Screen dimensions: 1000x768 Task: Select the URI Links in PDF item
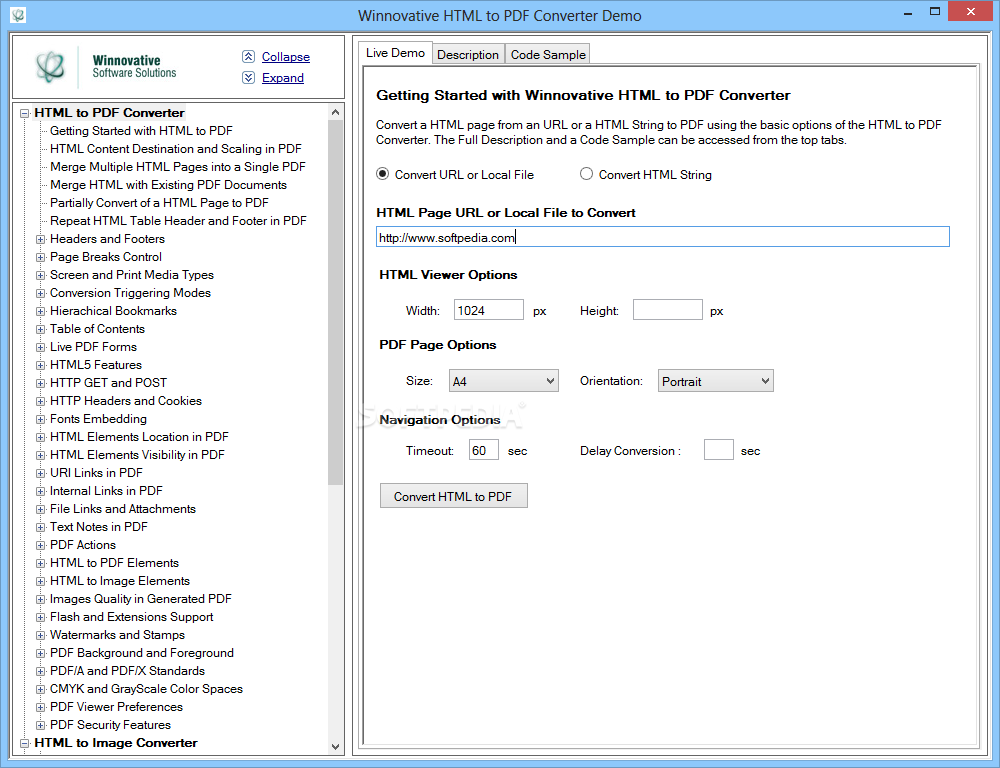tap(96, 473)
